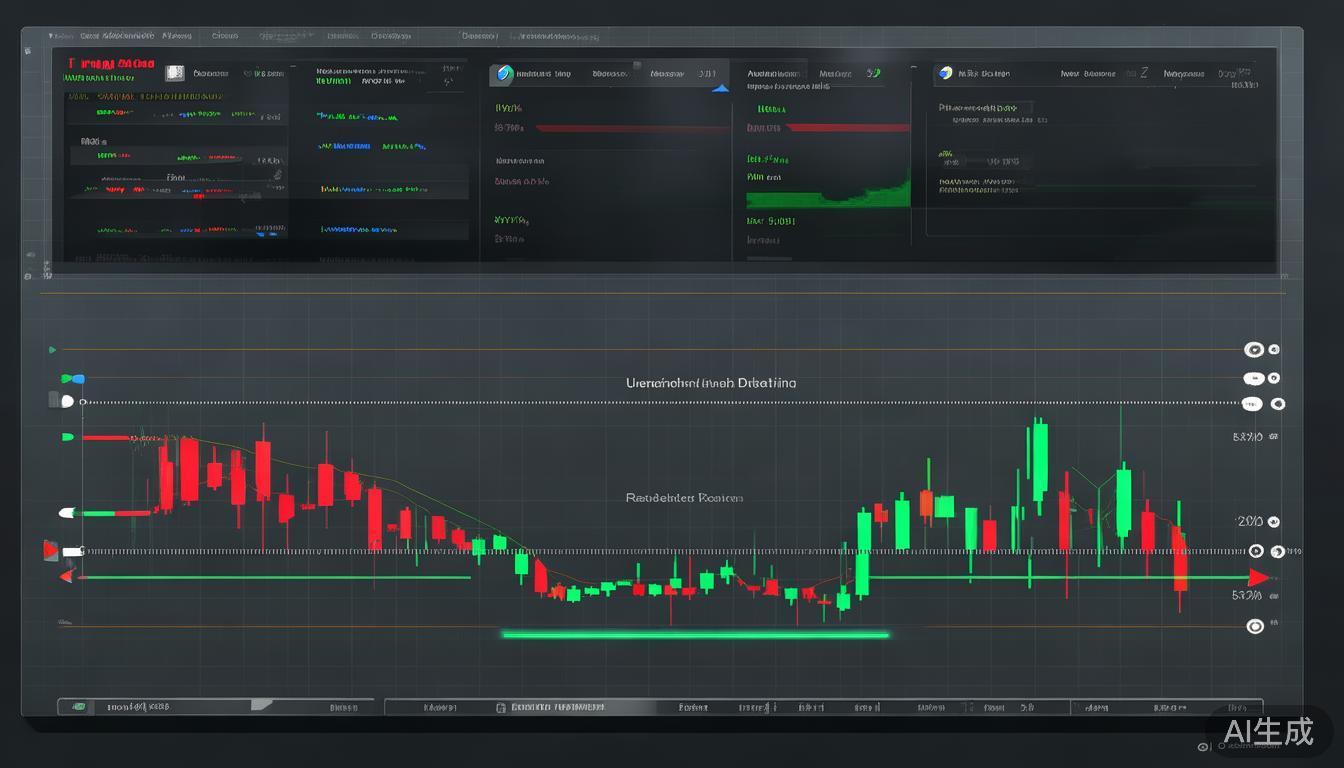Select the Cloud item in the top menu bar
1344x768 pixels.
tap(224, 35)
